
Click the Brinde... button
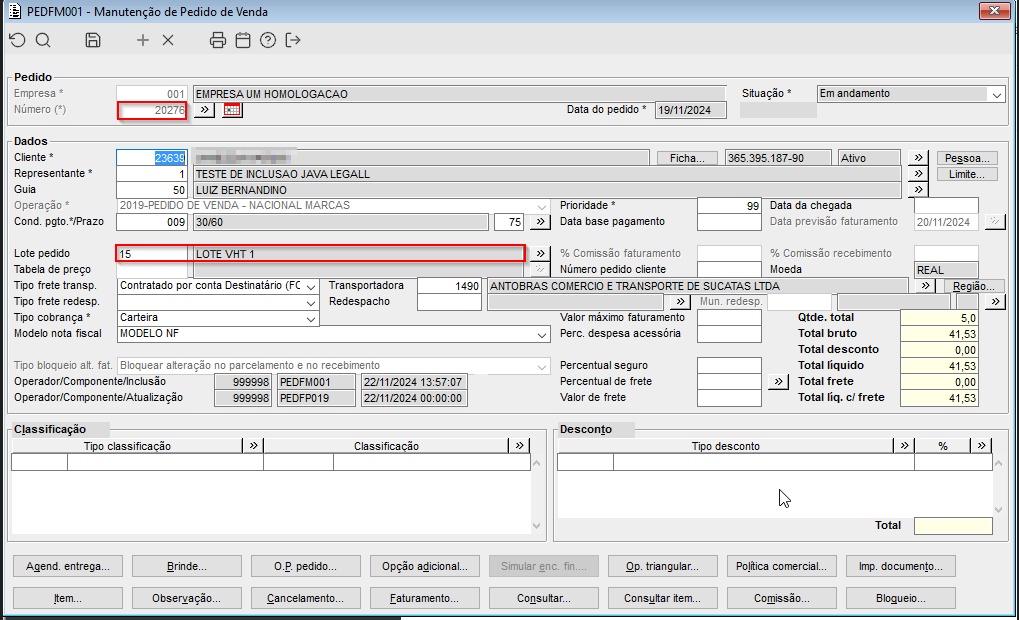187,566
